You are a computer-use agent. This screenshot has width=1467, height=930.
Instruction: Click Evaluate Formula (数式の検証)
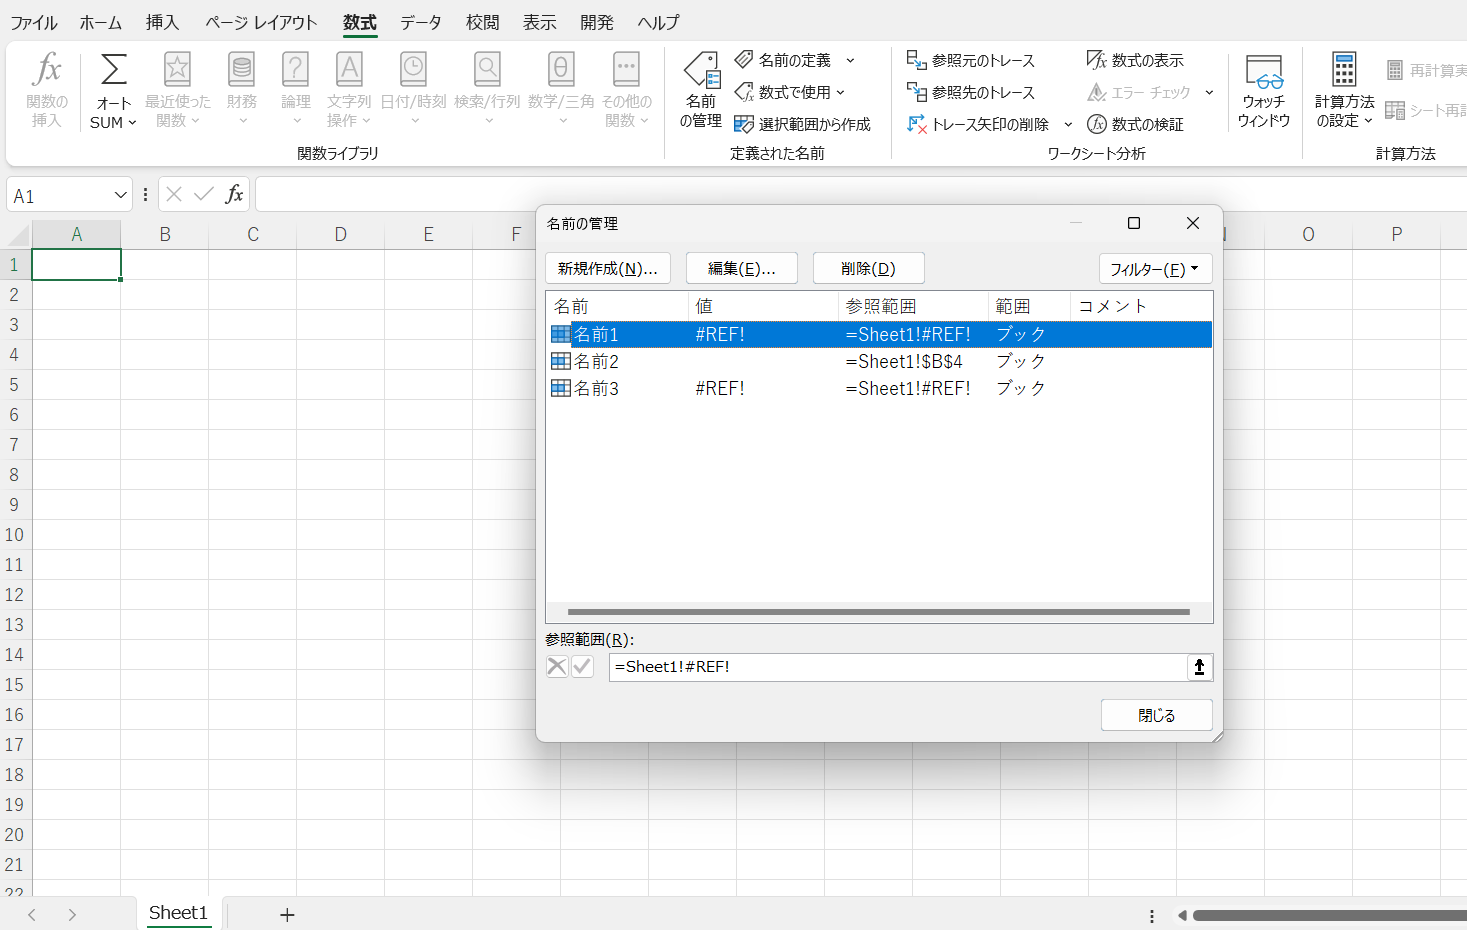1135,125
